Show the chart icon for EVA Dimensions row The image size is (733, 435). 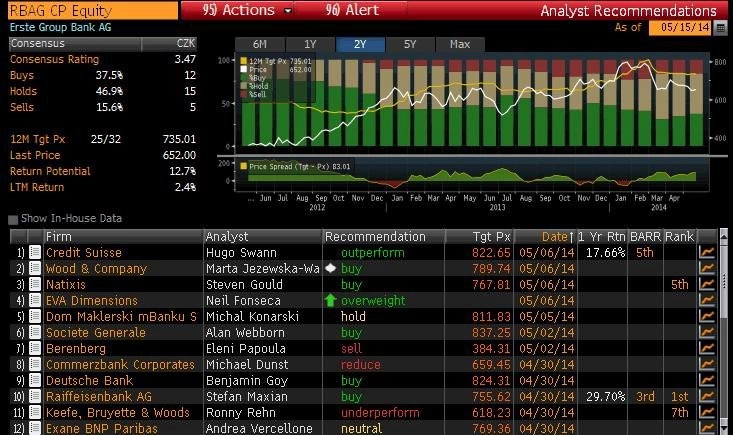click(x=706, y=300)
